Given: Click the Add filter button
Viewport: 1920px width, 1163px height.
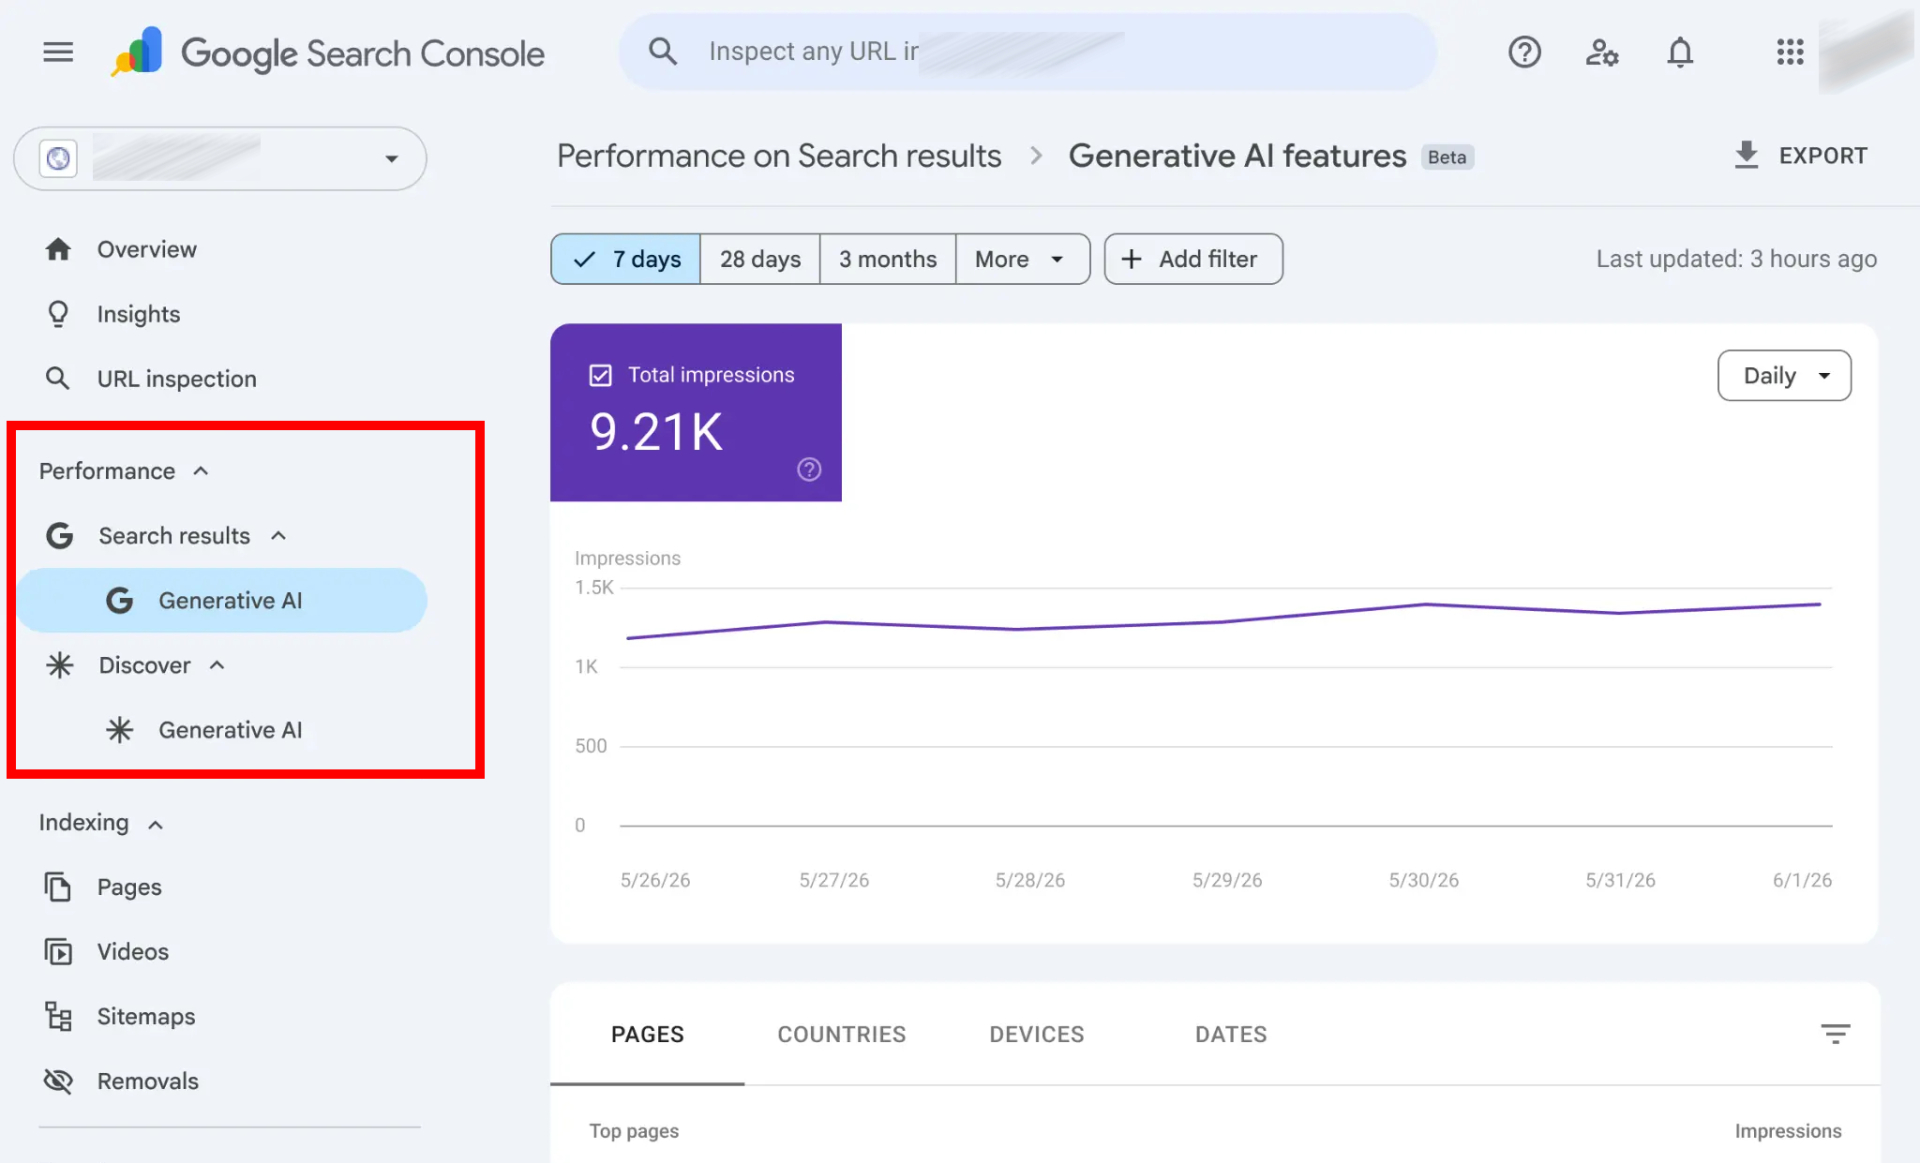Looking at the screenshot, I should point(1193,259).
